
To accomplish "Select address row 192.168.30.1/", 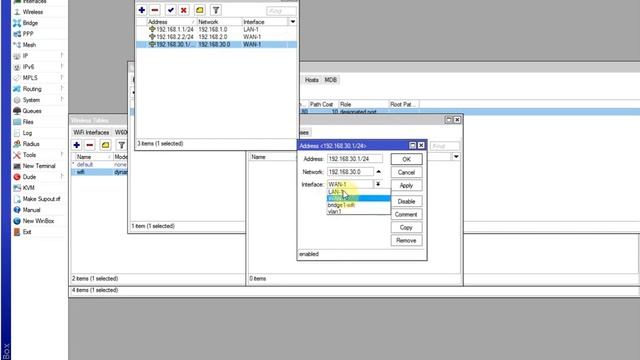I will click(216, 44).
